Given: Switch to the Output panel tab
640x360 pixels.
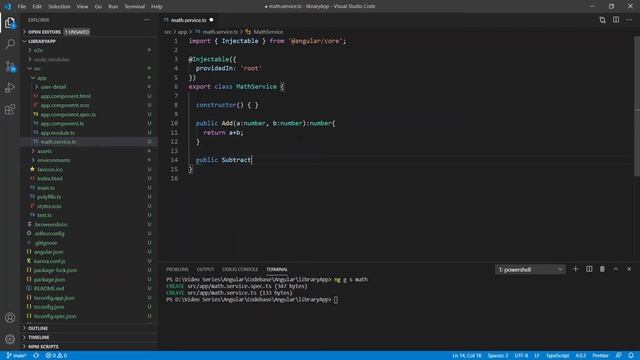Looking at the screenshot, I should (205, 269).
